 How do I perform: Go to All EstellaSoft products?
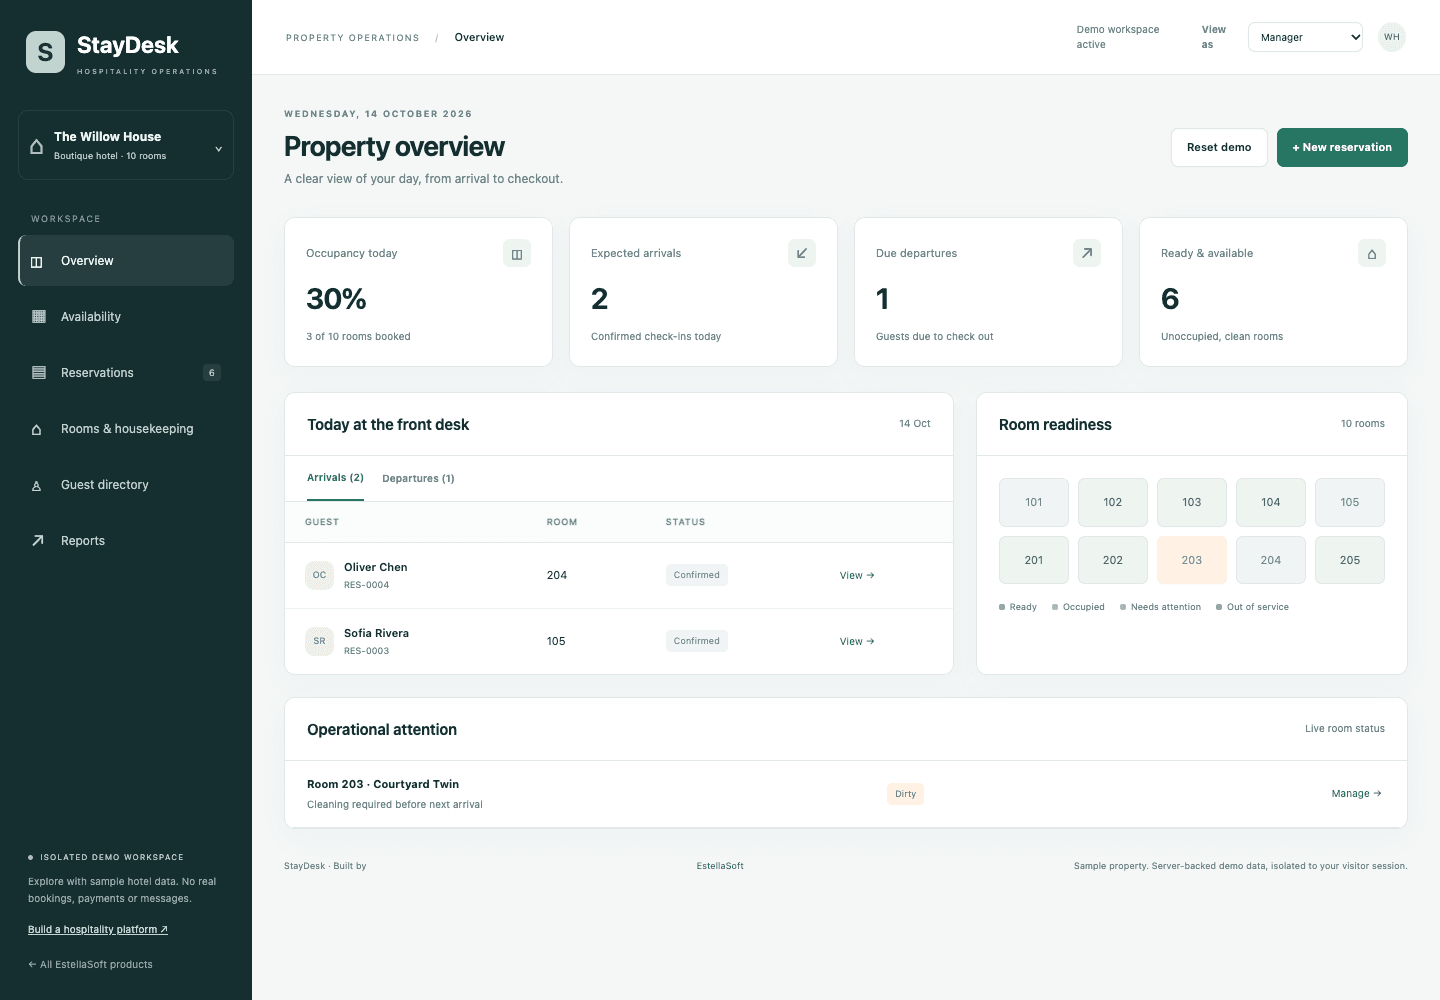pyautogui.click(x=90, y=965)
